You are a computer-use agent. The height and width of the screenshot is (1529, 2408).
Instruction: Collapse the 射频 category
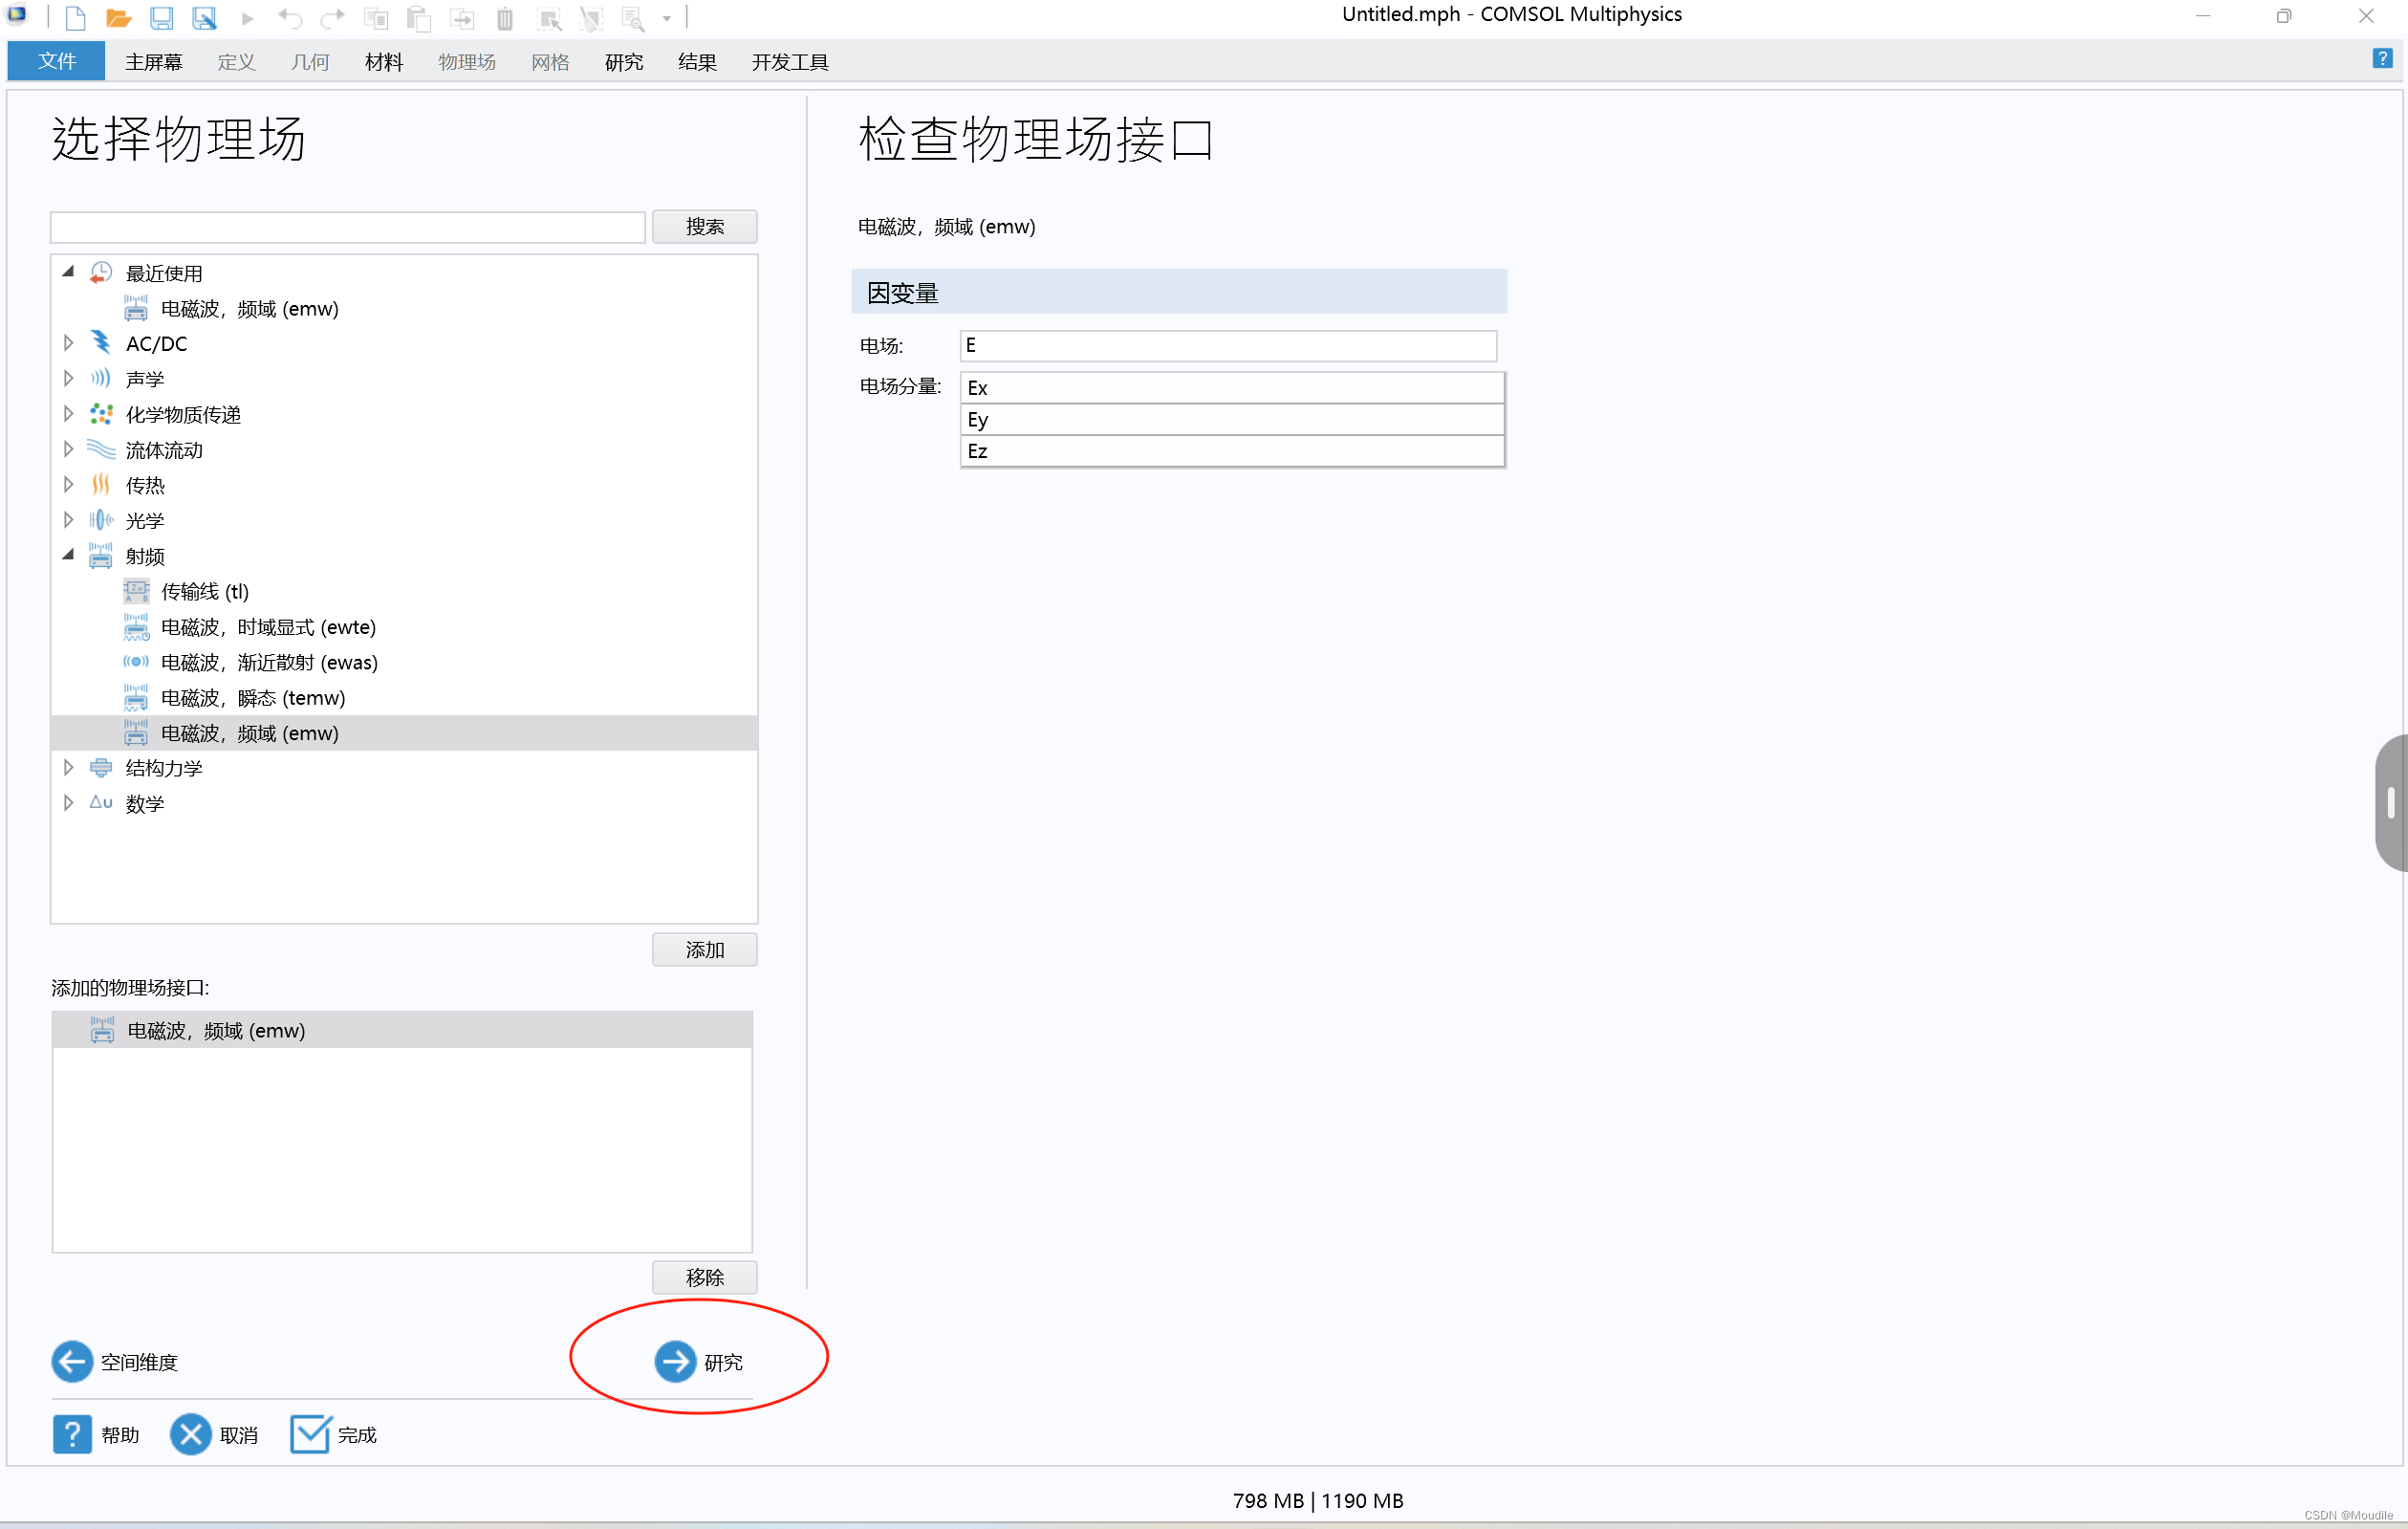(x=67, y=555)
